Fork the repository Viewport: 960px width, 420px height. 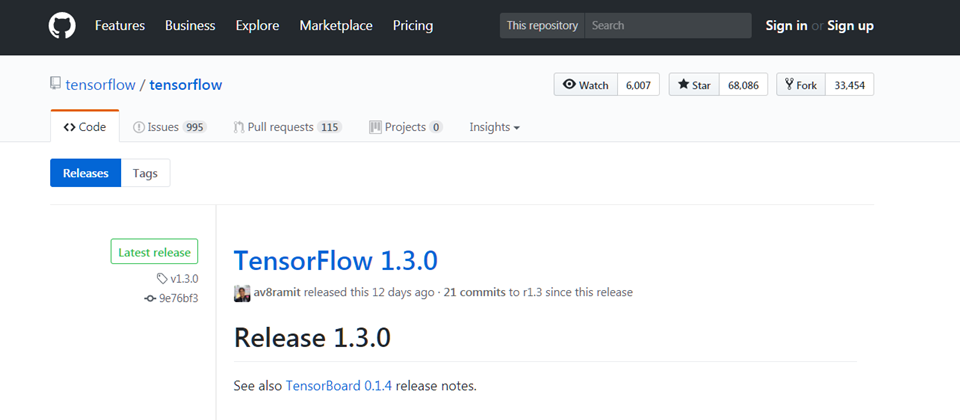pos(801,84)
